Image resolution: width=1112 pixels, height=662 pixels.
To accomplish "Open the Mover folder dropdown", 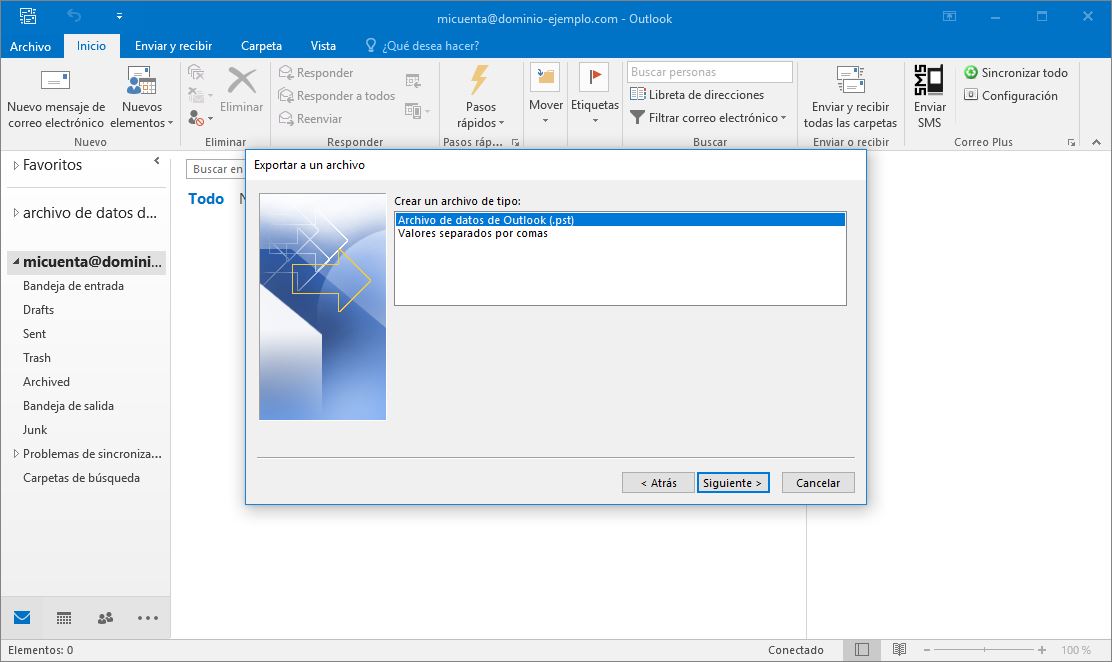I will tap(545, 95).
